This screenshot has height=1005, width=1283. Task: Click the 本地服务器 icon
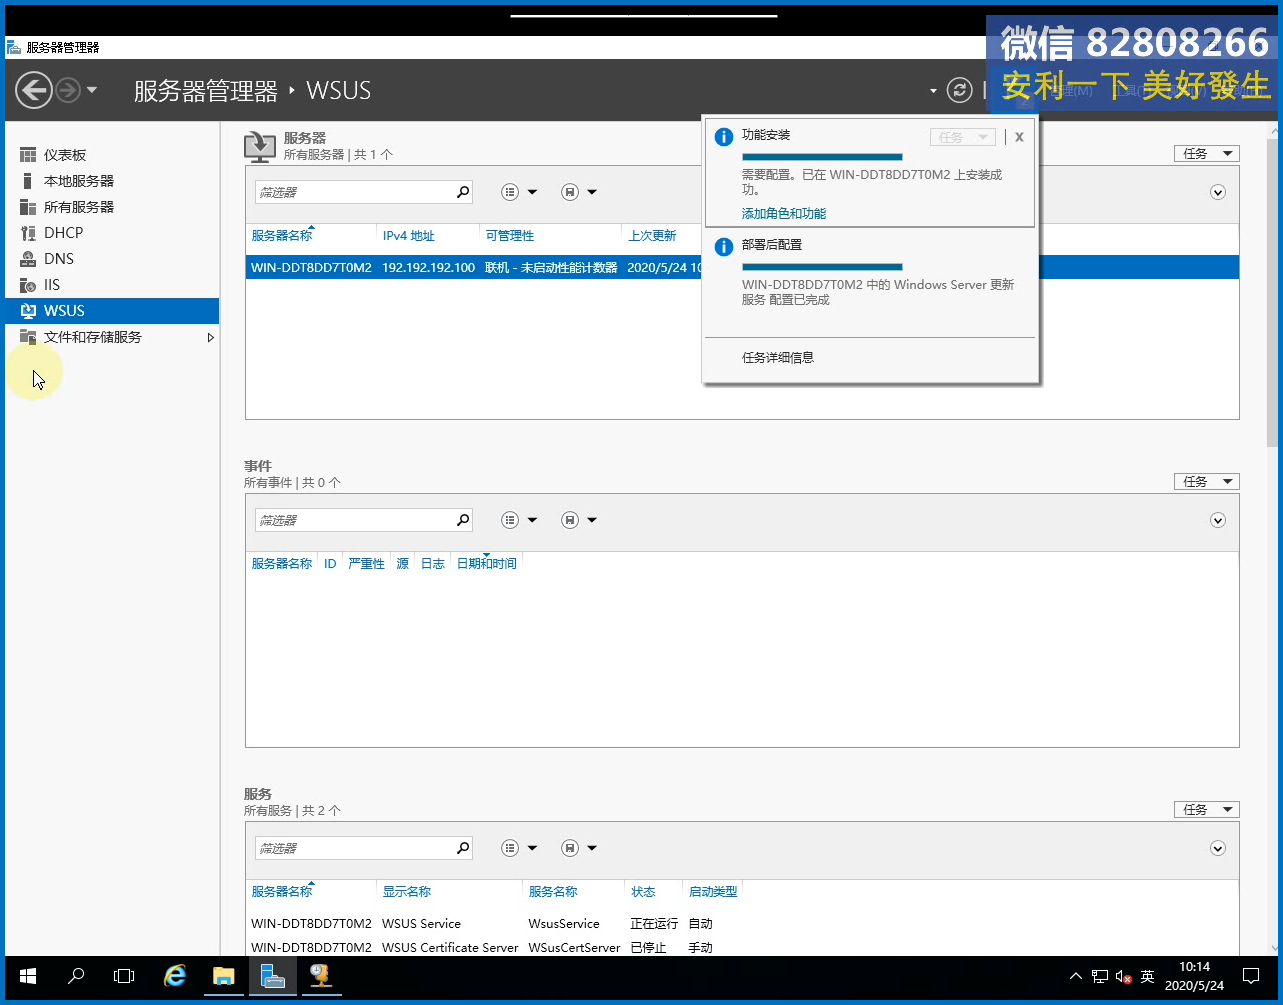click(28, 181)
